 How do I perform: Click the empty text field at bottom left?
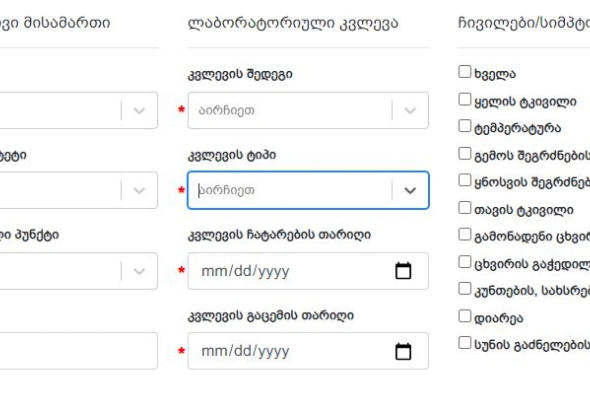[79, 351]
